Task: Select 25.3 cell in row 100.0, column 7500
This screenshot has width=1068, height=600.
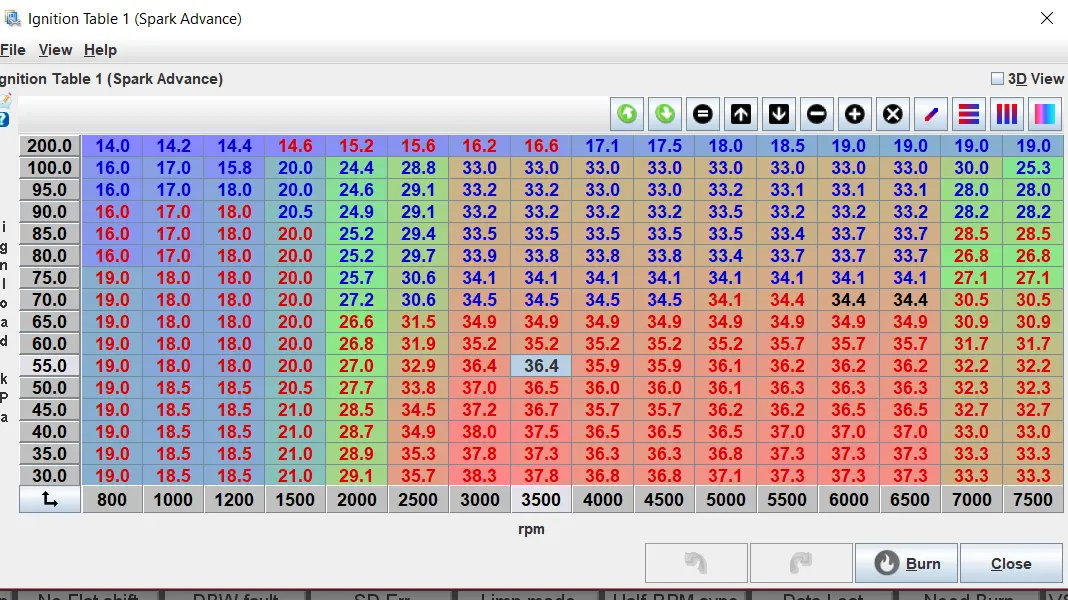Action: click(x=1033, y=168)
